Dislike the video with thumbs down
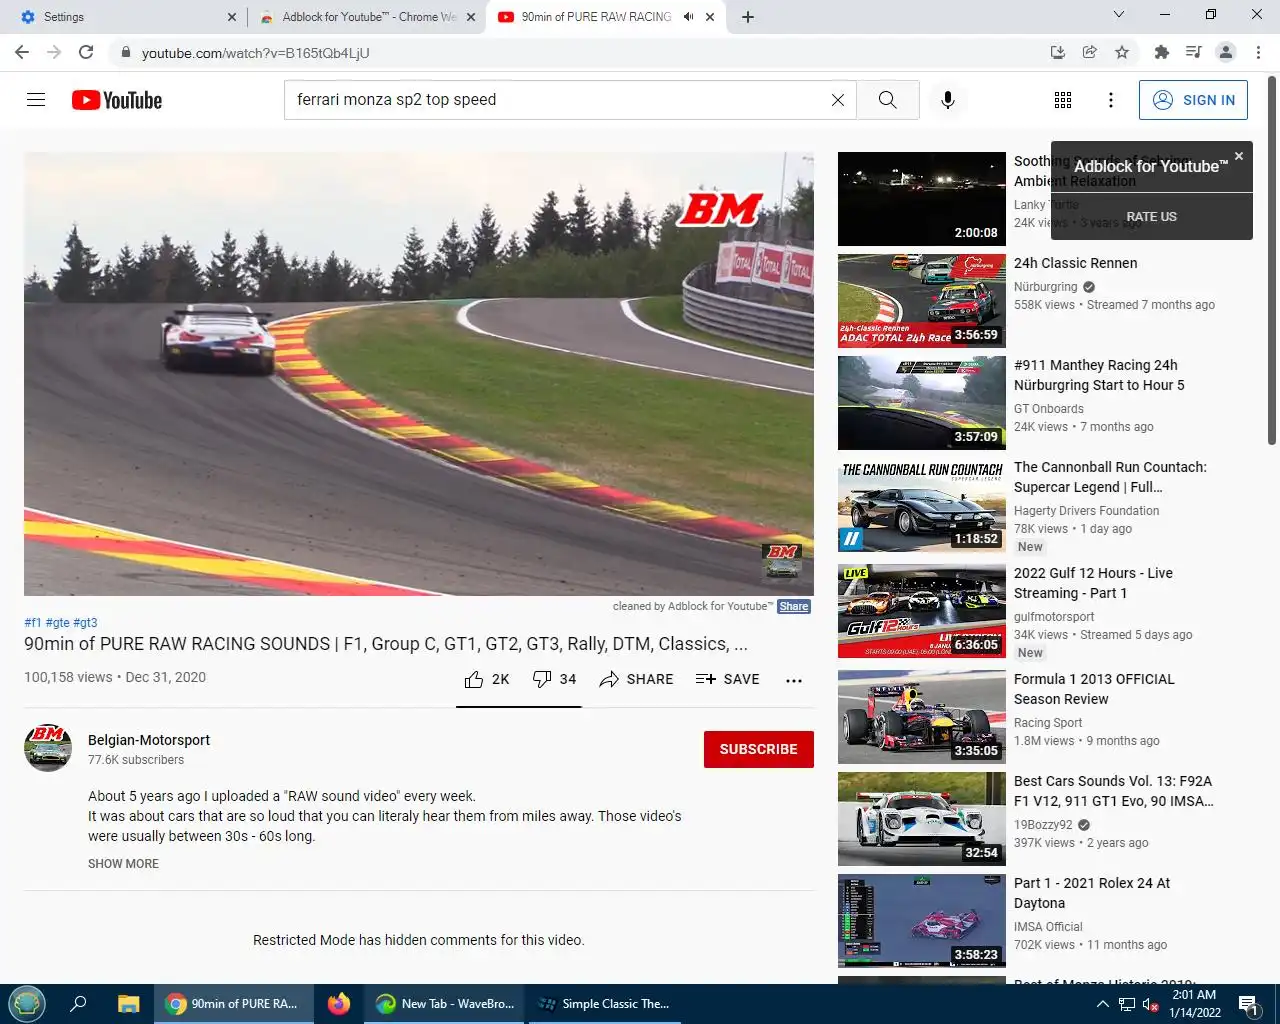 click(x=555, y=679)
